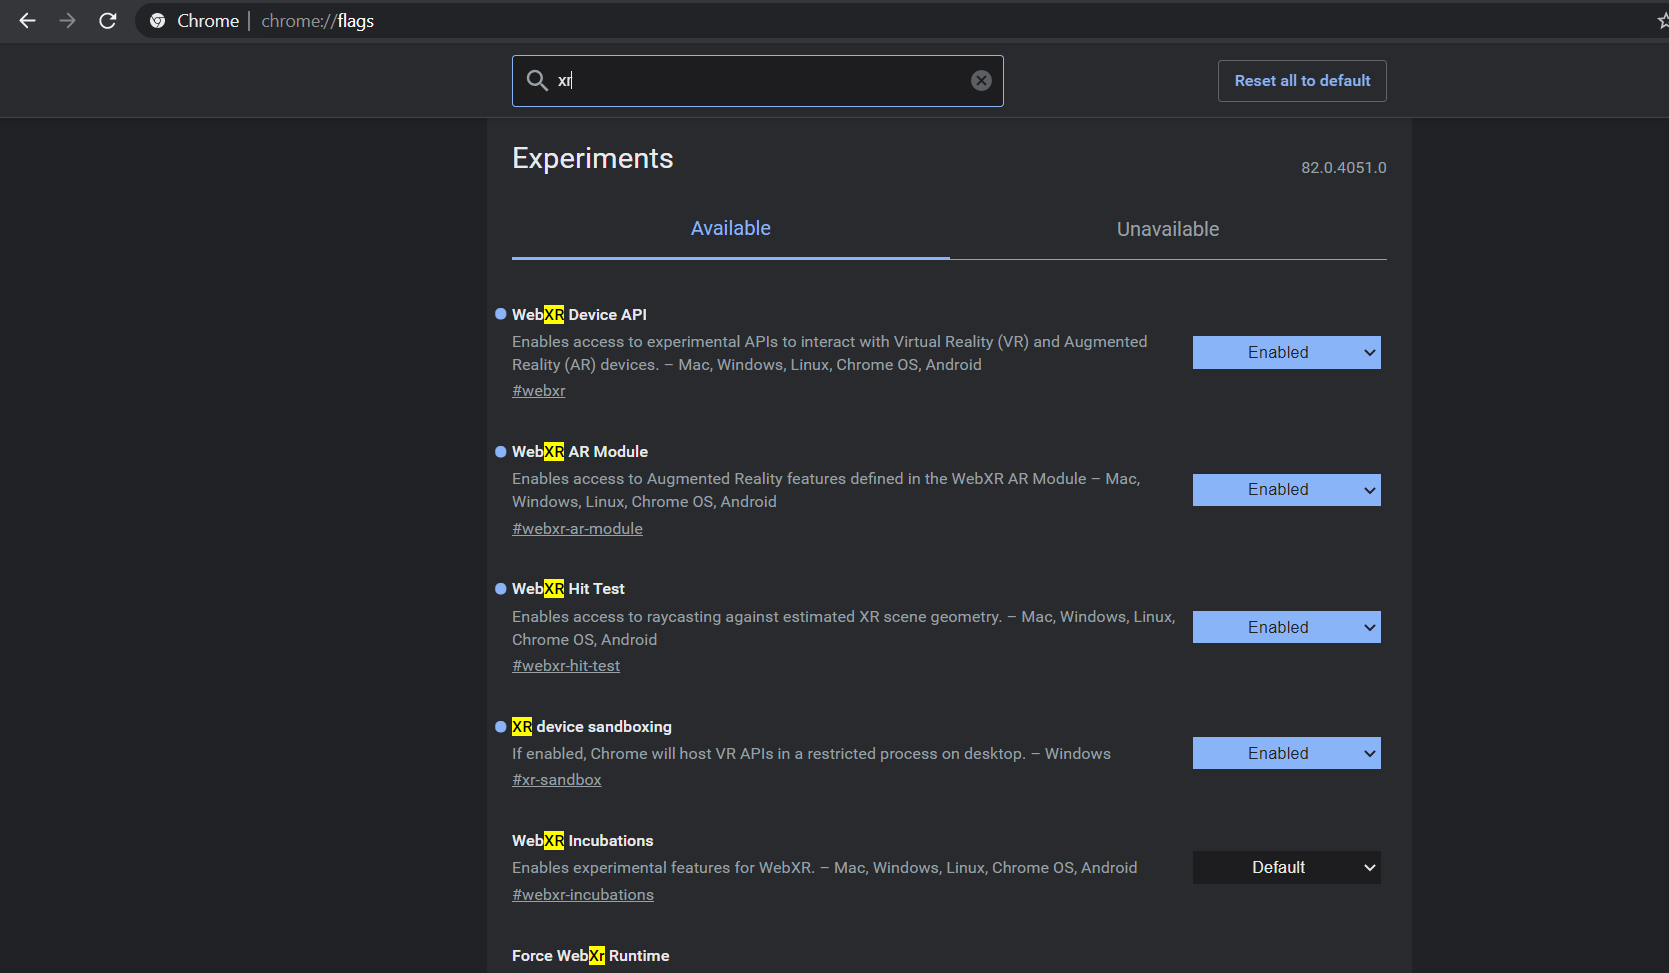This screenshot has width=1669, height=973.
Task: Open XR device sandboxing state dropdown
Action: (x=1286, y=753)
